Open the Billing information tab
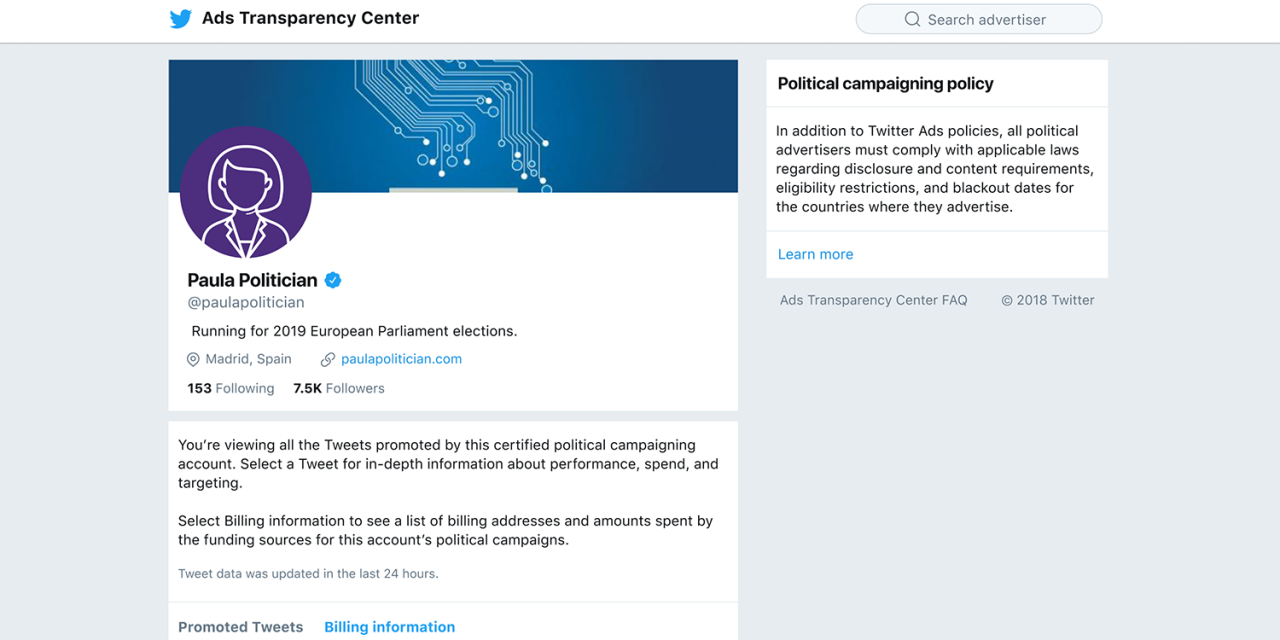1280x640 pixels. tap(389, 627)
